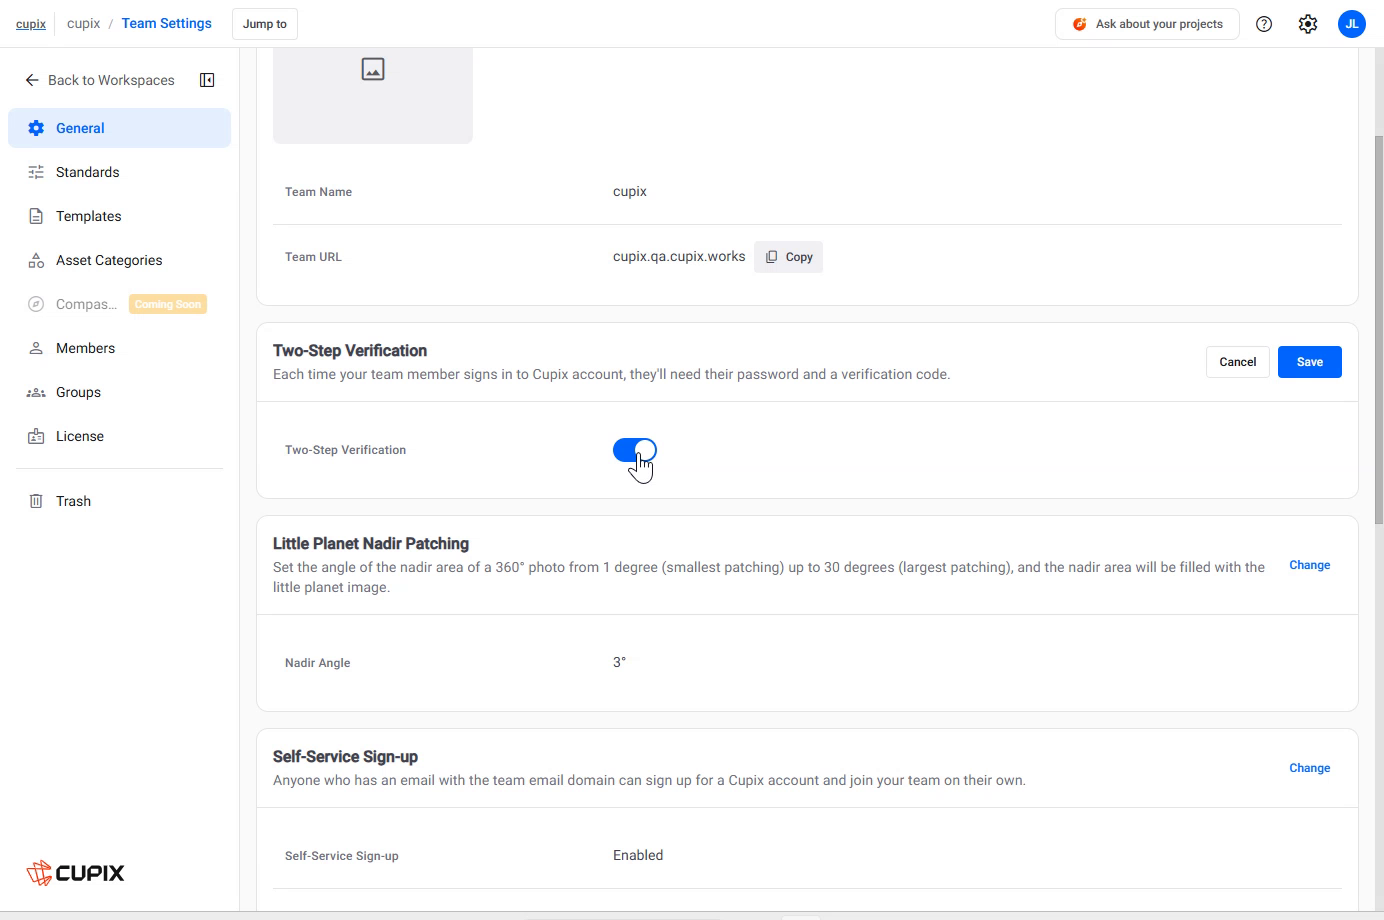1384x920 pixels.
Task: Cancel Two-Step Verification changes
Action: coord(1237,362)
